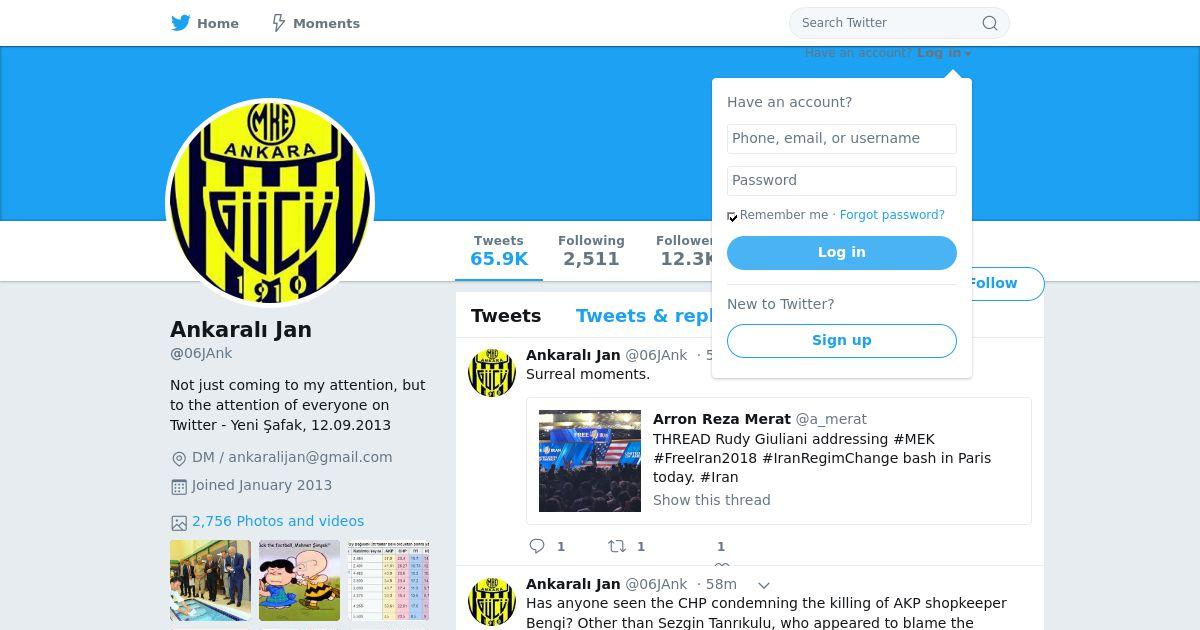The width and height of the screenshot is (1200, 630).
Task: Open the Peanuts cartoon media thumbnail
Action: tap(299, 580)
